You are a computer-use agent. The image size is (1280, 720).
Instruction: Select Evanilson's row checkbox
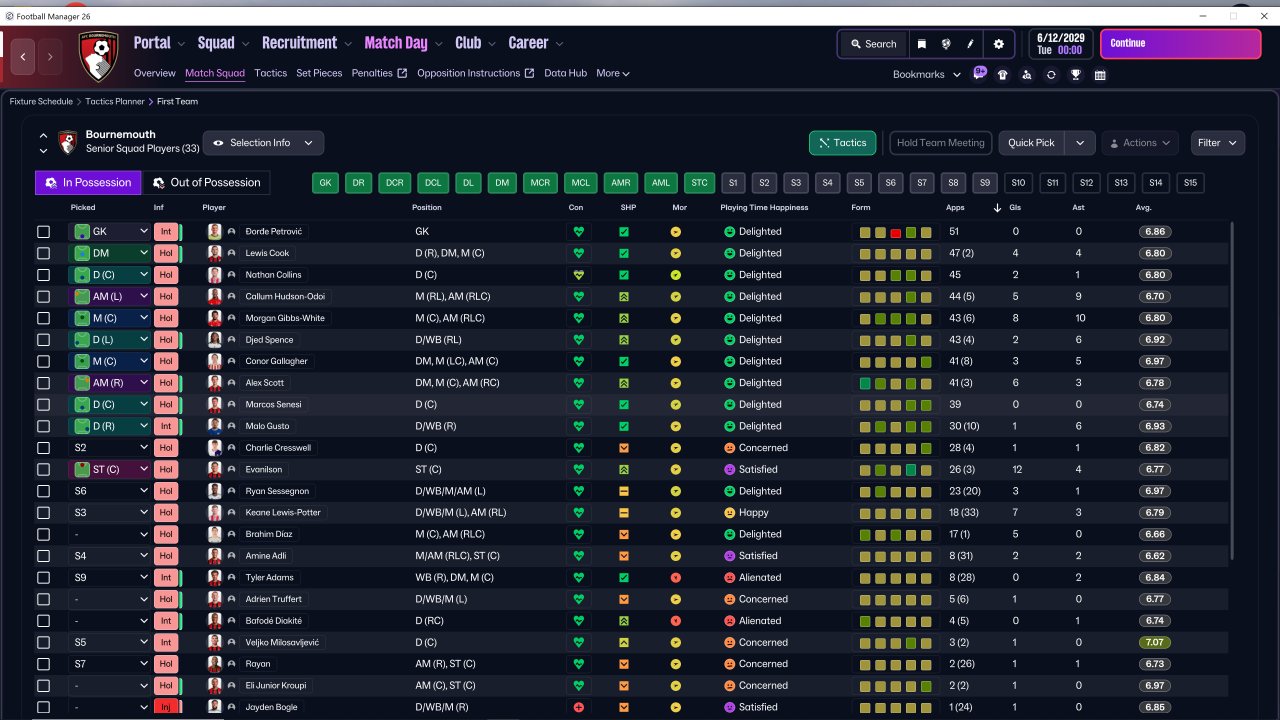point(43,469)
